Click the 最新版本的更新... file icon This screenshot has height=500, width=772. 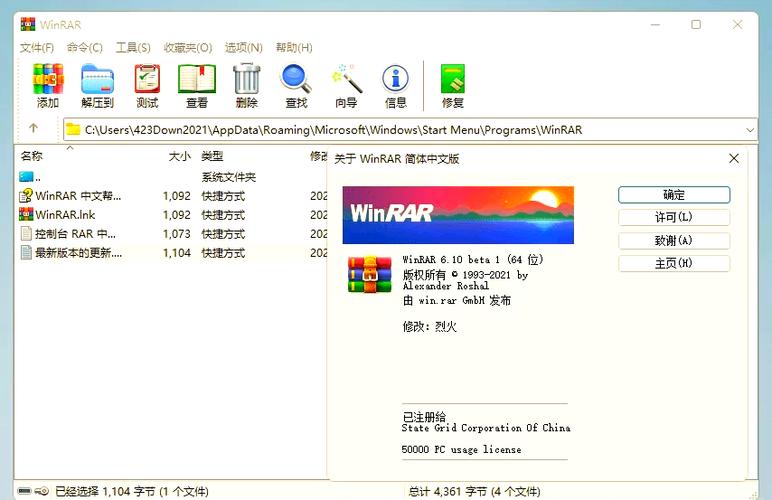click(26, 252)
